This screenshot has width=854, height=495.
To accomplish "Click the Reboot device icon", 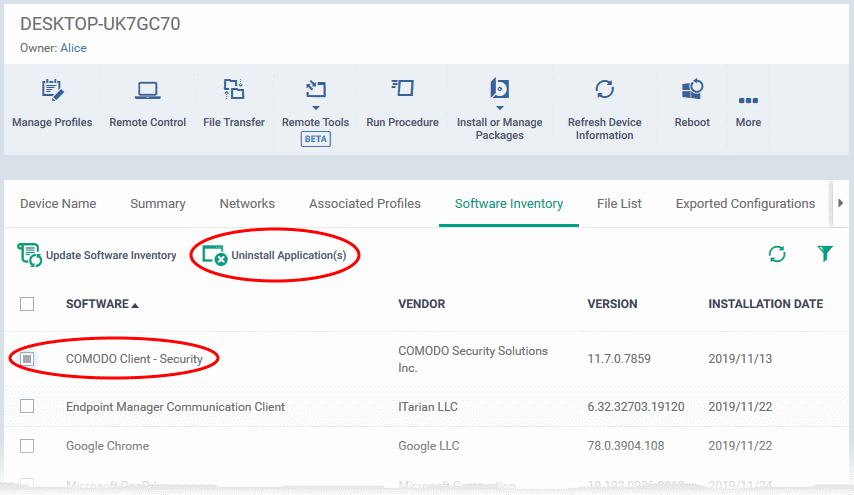I will [x=692, y=89].
